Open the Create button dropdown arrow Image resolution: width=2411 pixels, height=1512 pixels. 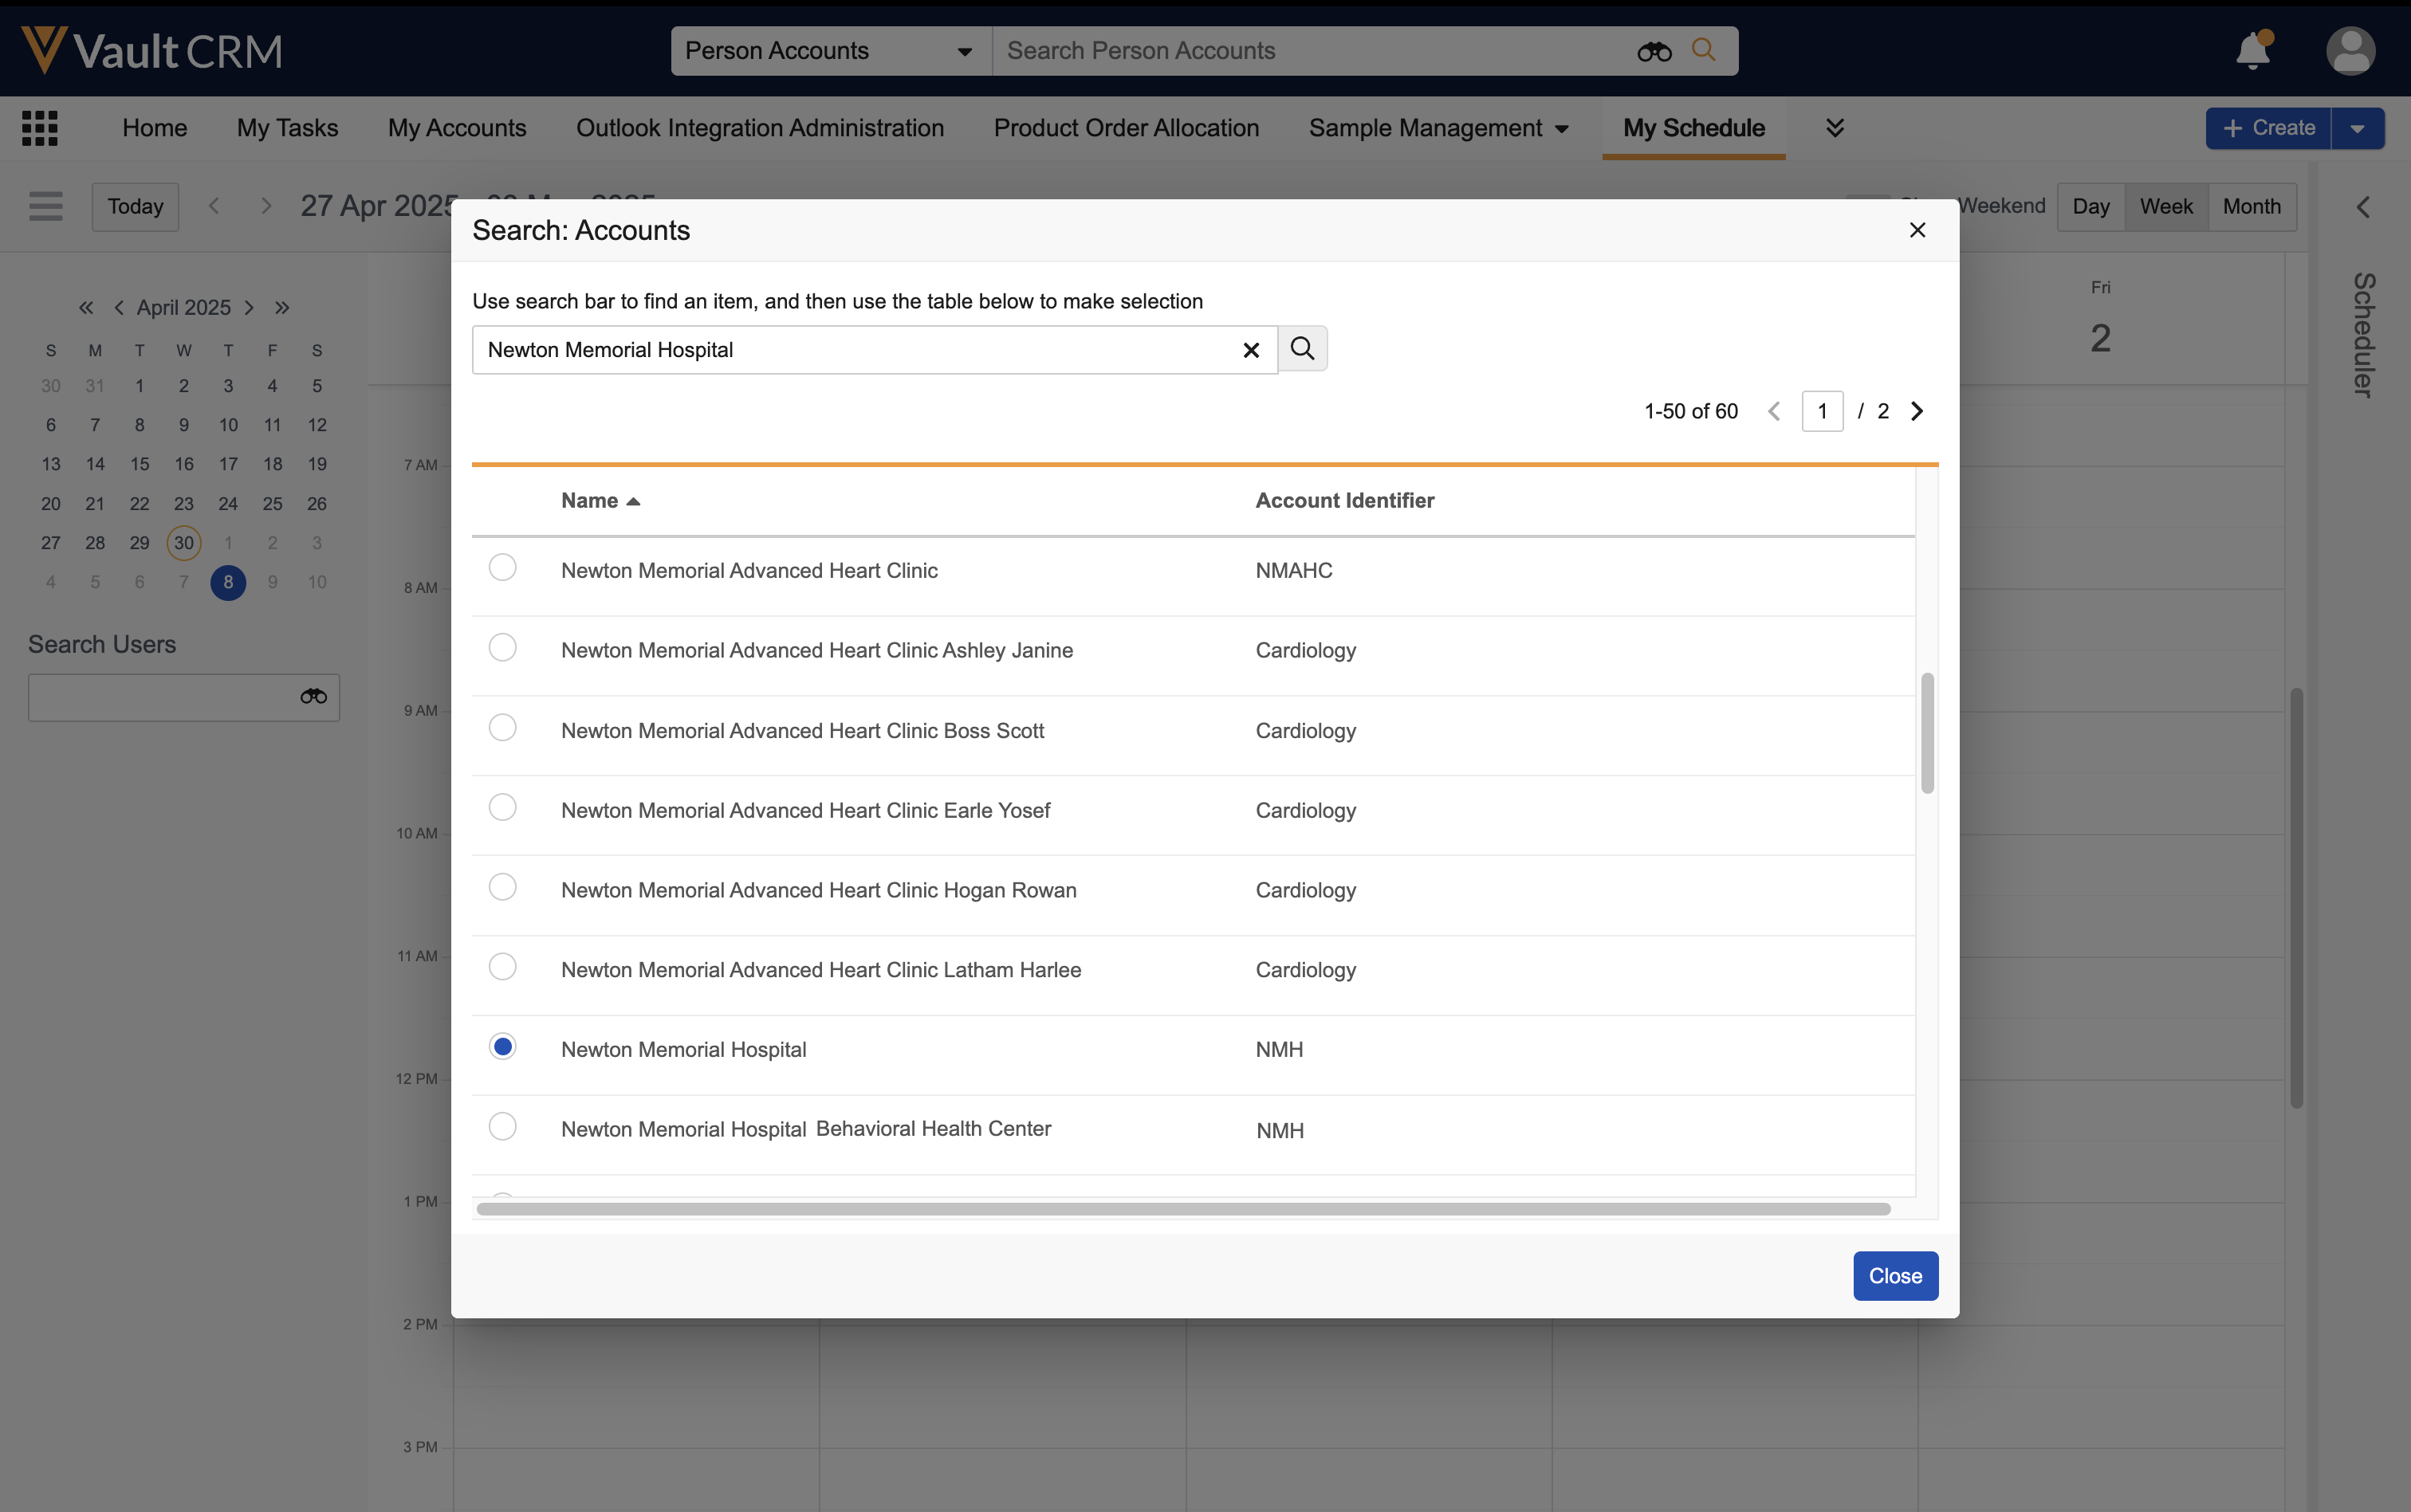coord(2357,128)
